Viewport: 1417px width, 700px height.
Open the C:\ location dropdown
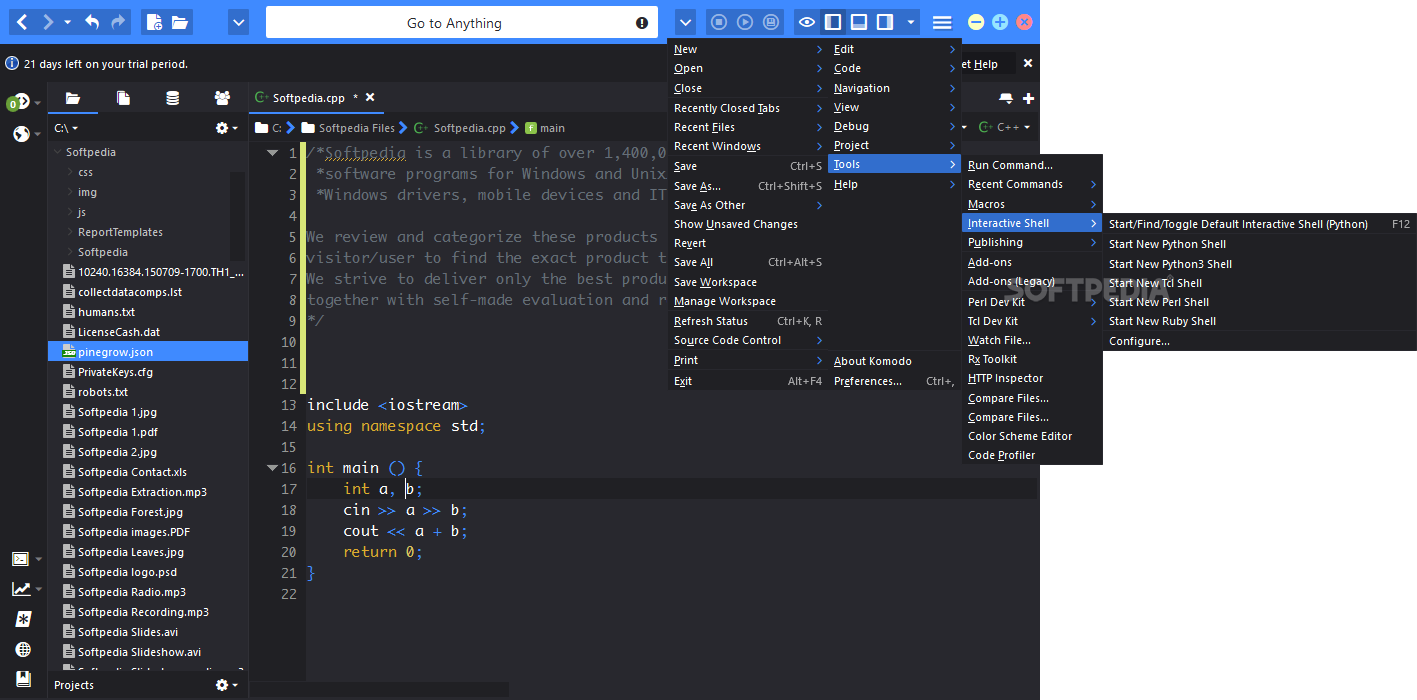pos(66,128)
